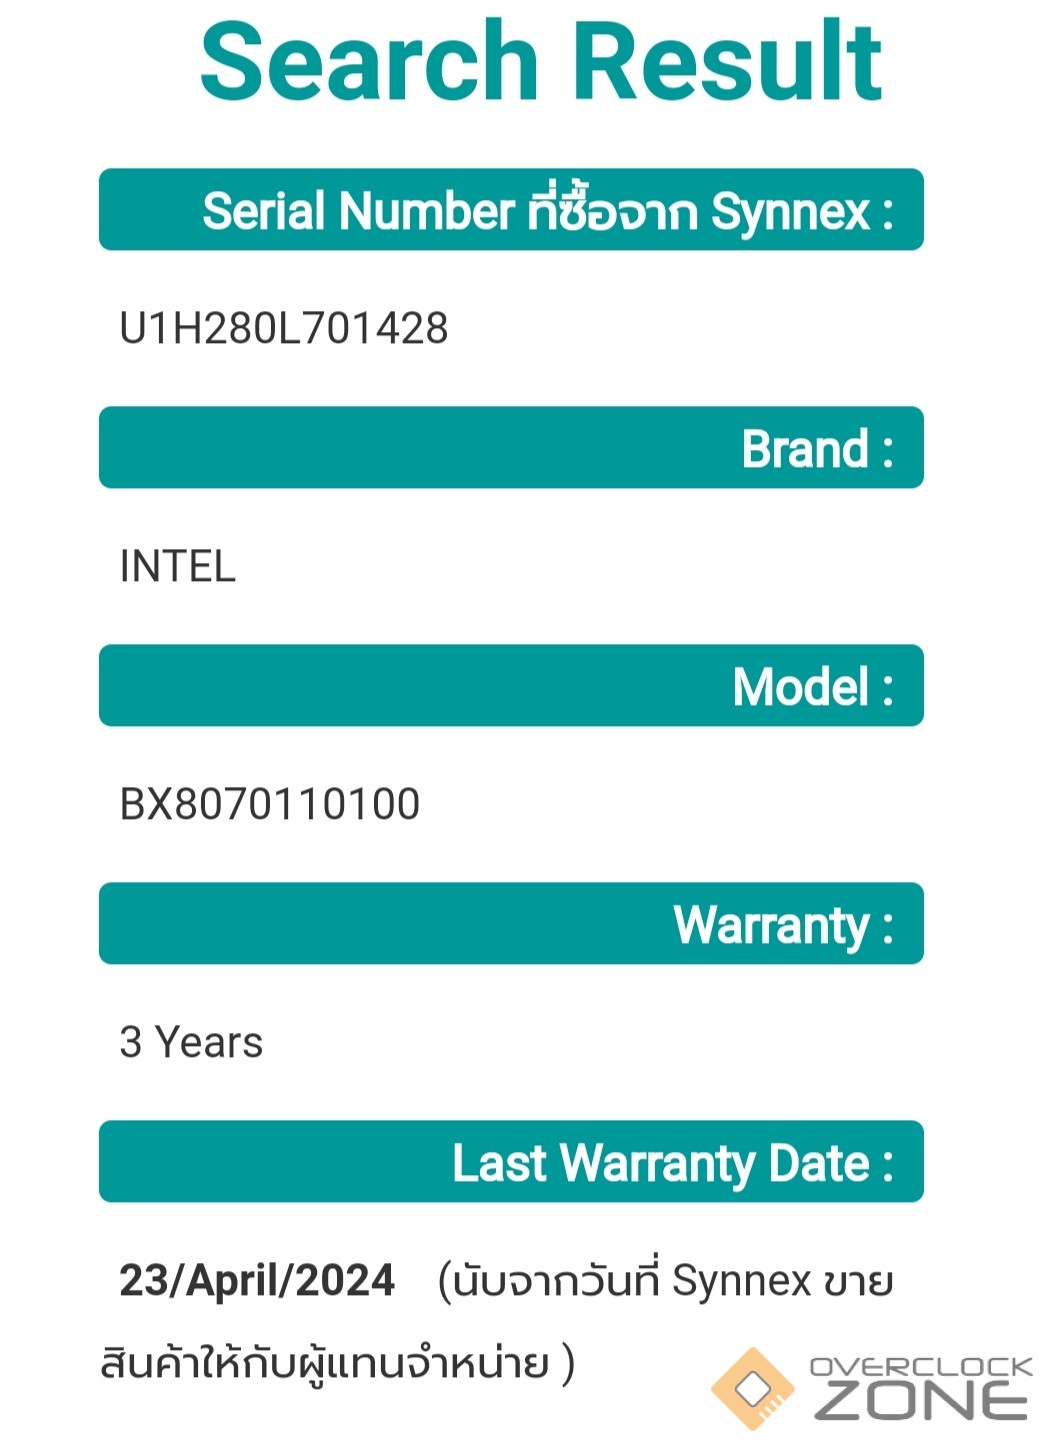
Task: Click the "Warranty :" header bar
Action: (511, 924)
